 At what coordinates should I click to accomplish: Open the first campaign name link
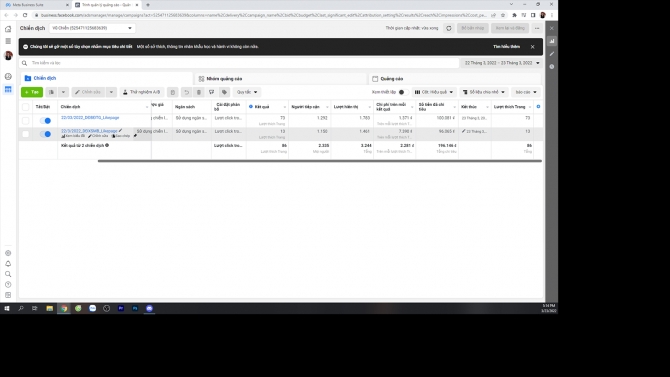click(x=90, y=118)
